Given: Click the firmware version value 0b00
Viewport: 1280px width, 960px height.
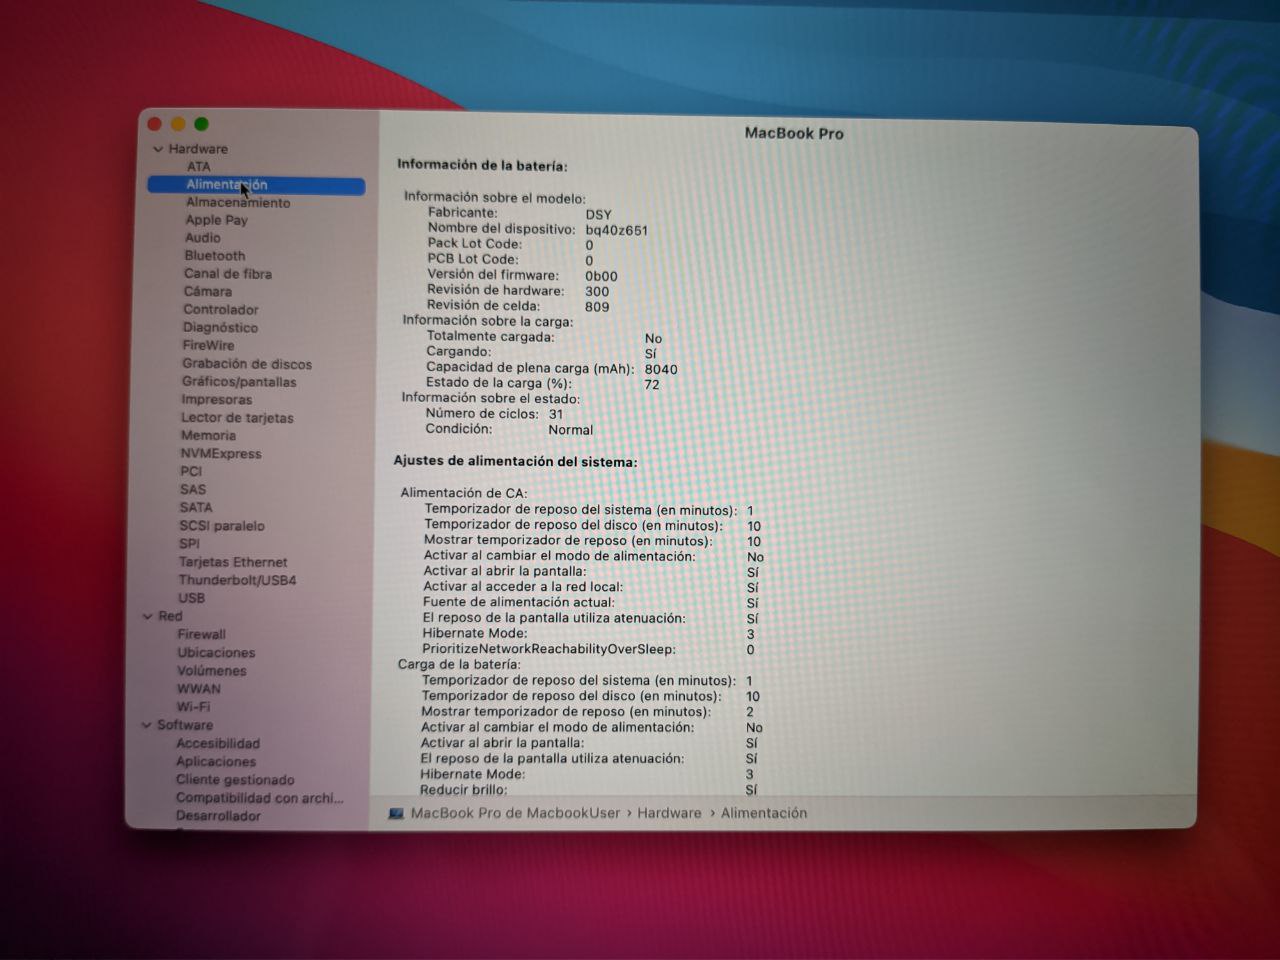Looking at the screenshot, I should click(601, 276).
